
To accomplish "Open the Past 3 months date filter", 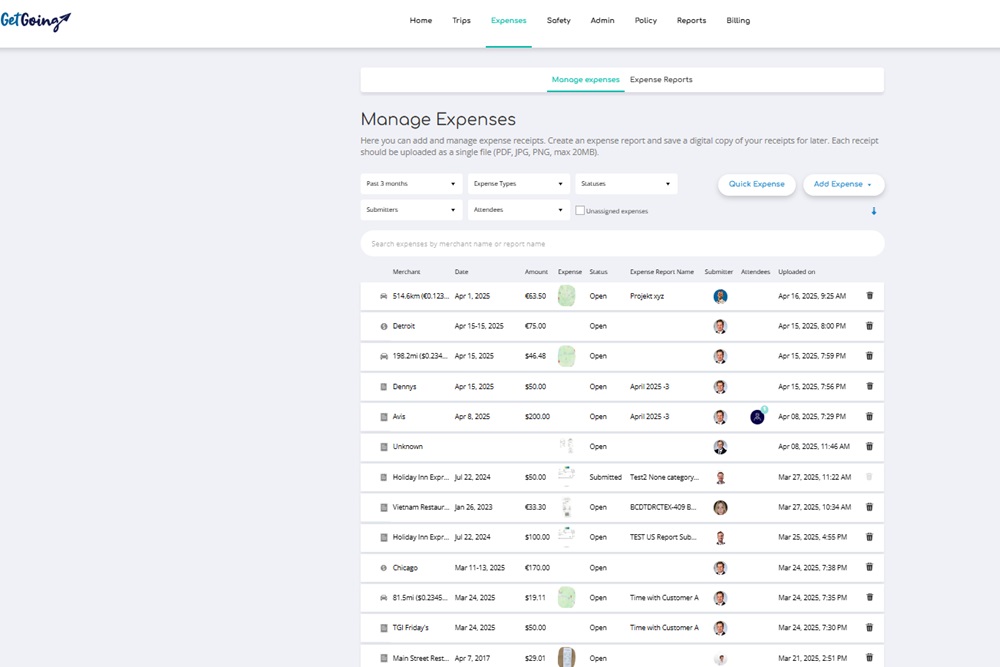I will (410, 184).
